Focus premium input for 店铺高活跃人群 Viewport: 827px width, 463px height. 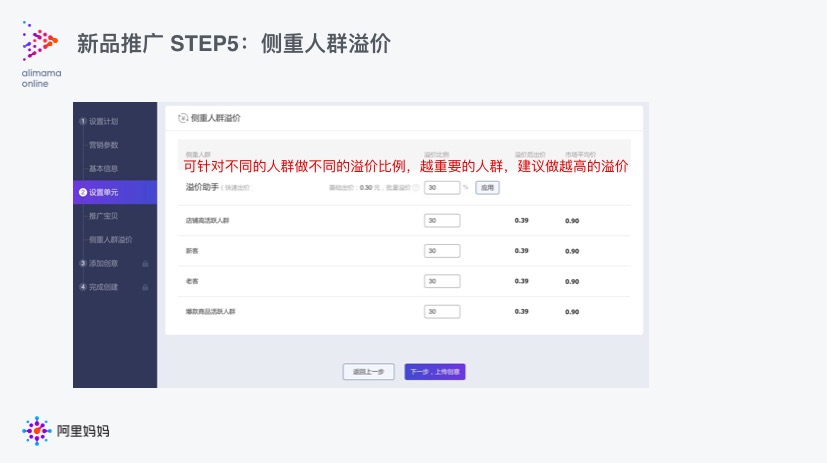click(442, 220)
